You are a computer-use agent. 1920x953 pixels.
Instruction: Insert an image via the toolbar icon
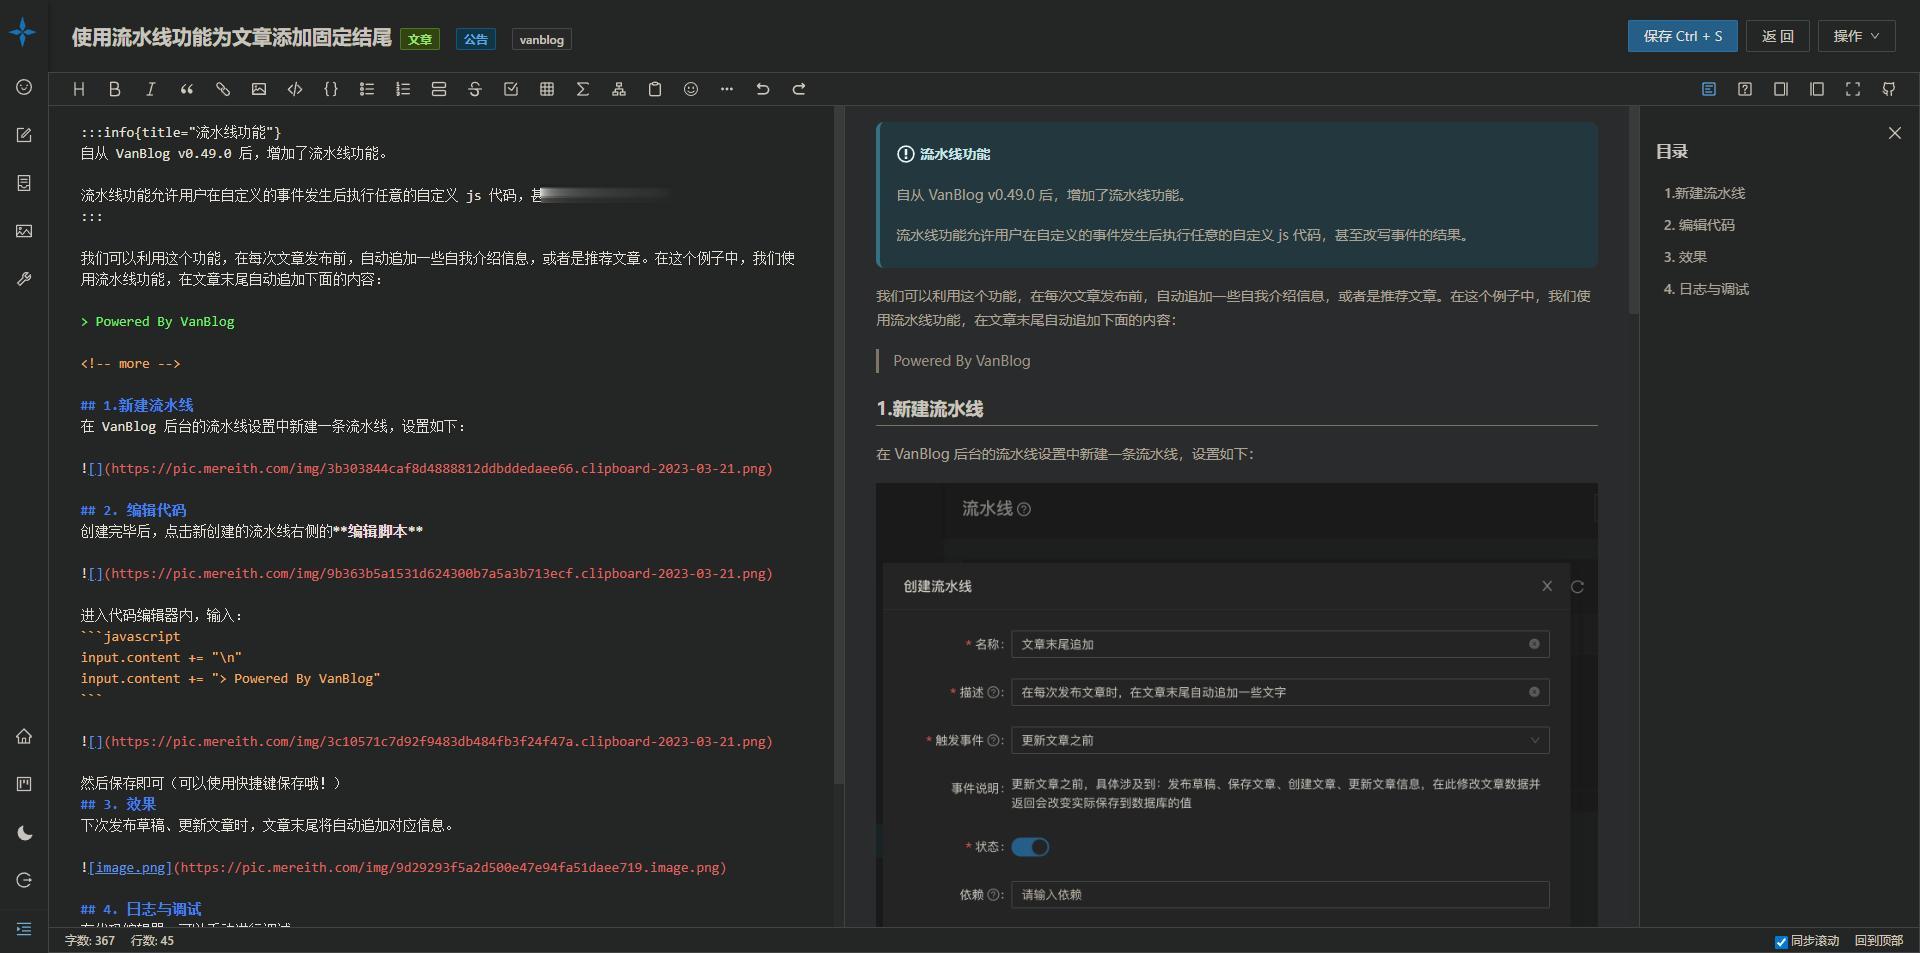point(259,89)
